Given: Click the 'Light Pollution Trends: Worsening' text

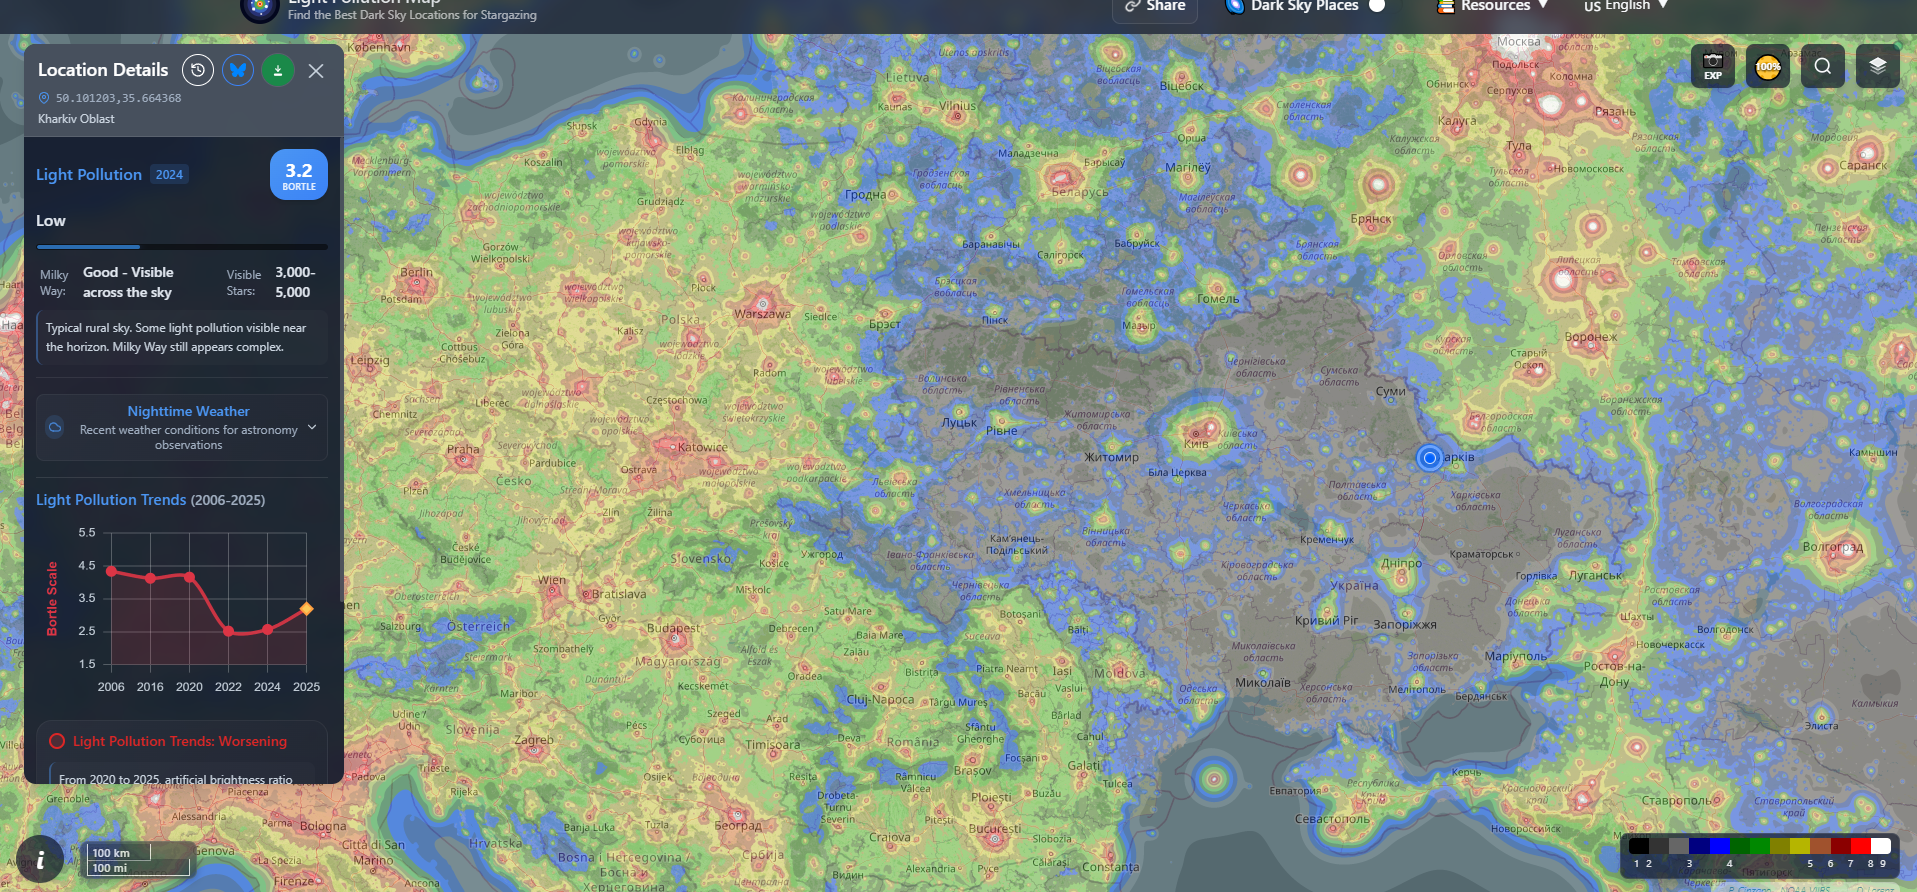Looking at the screenshot, I should [180, 741].
